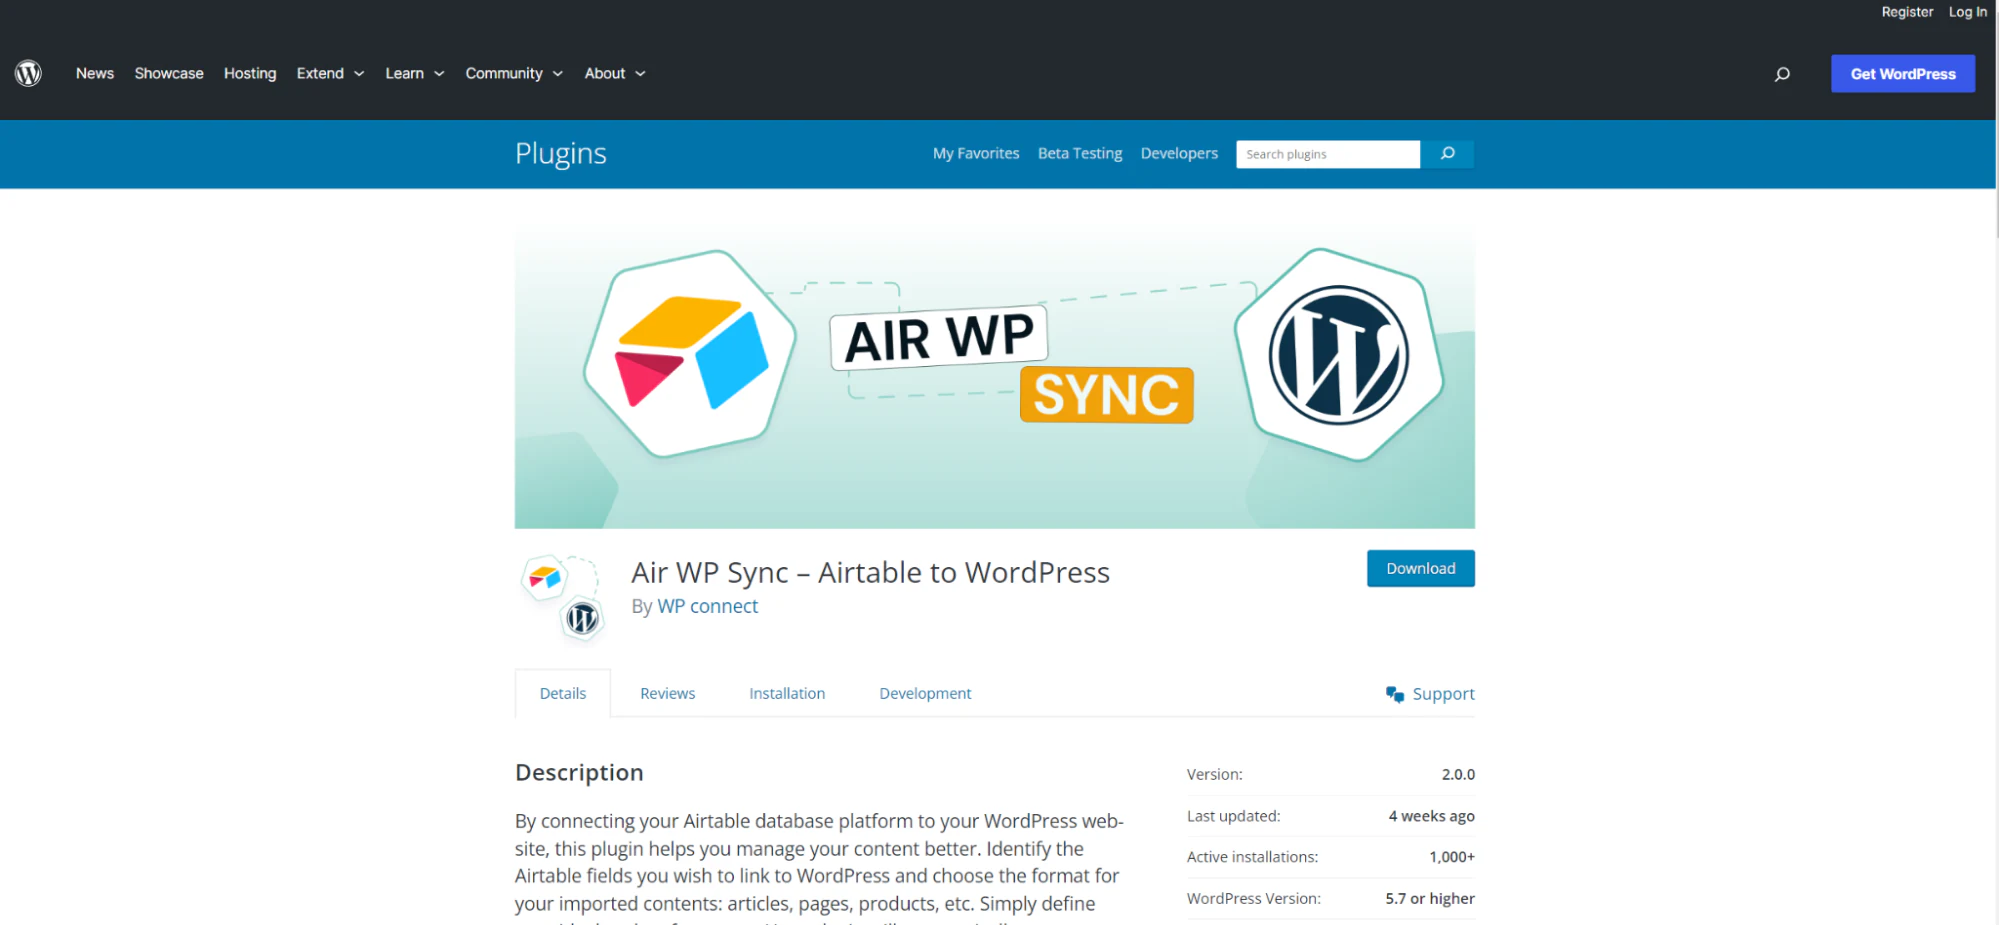
Task: Click the plugin title Air WP Sync heading
Action: coord(870,572)
